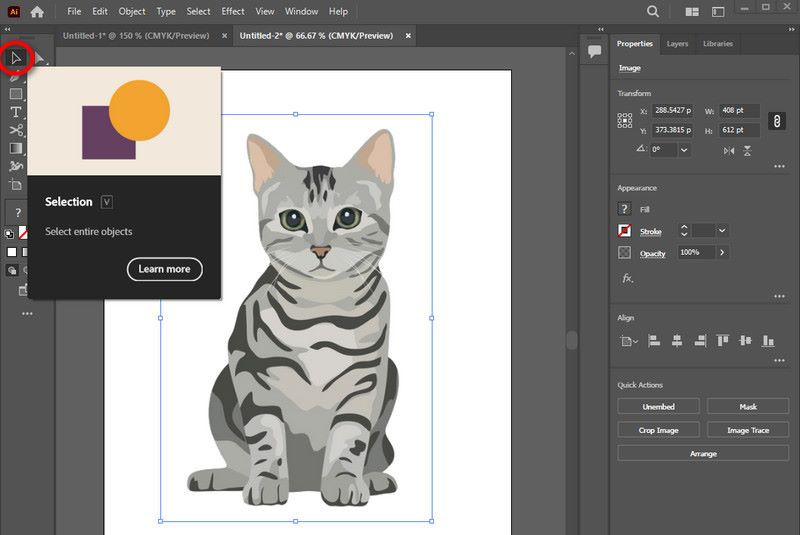The image size is (800, 535).
Task: Open the Window menu
Action: [302, 11]
